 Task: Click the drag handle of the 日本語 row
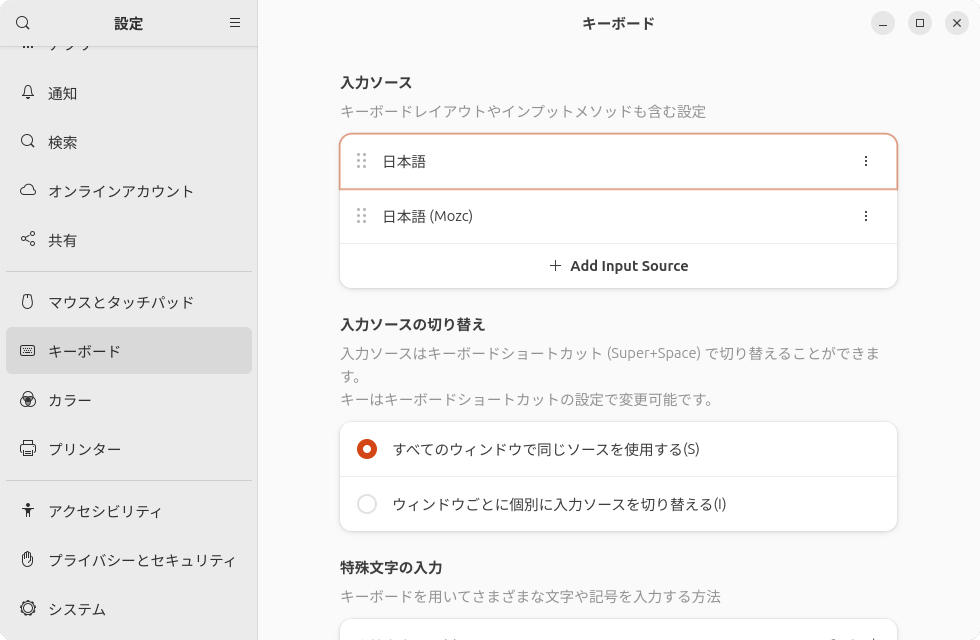tap(361, 161)
